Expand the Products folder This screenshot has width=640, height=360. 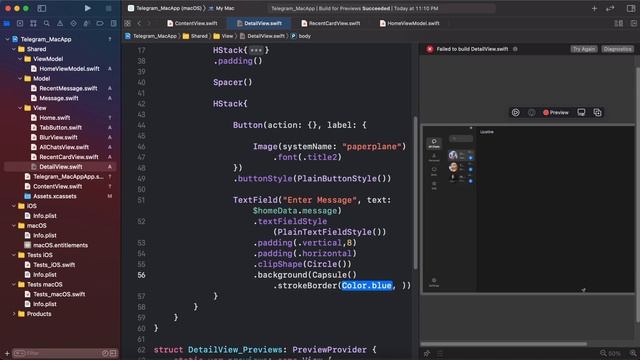coord(13,314)
